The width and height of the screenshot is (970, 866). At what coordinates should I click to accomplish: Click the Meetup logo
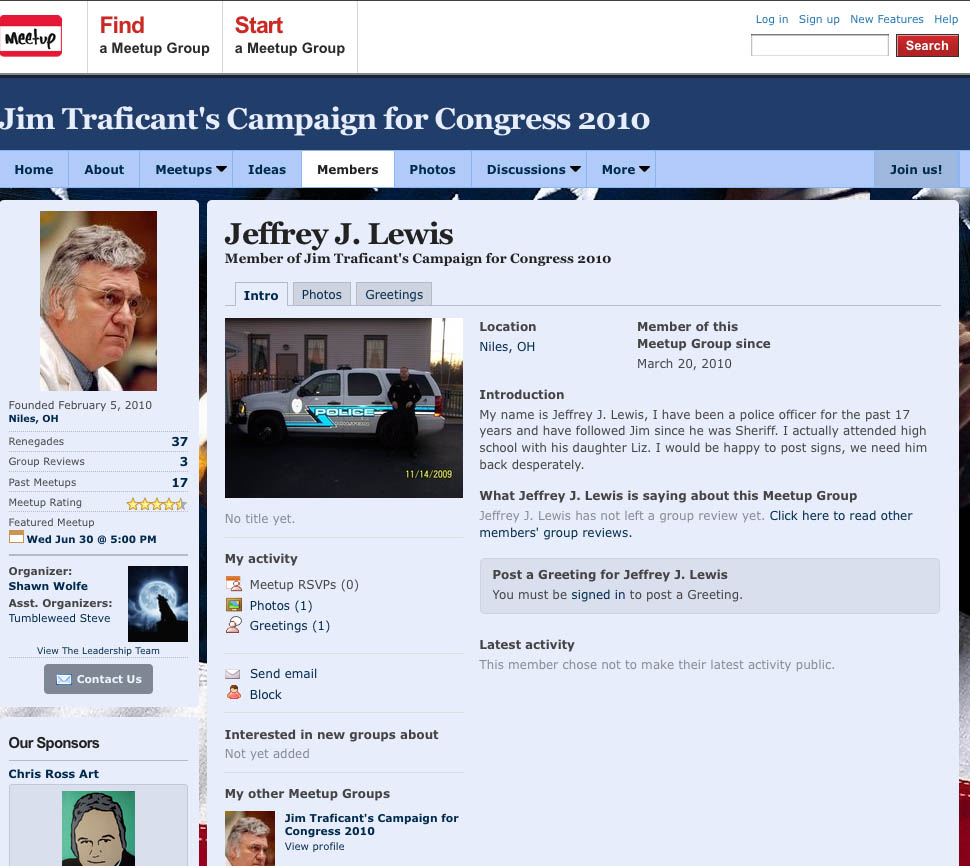coord(31,36)
